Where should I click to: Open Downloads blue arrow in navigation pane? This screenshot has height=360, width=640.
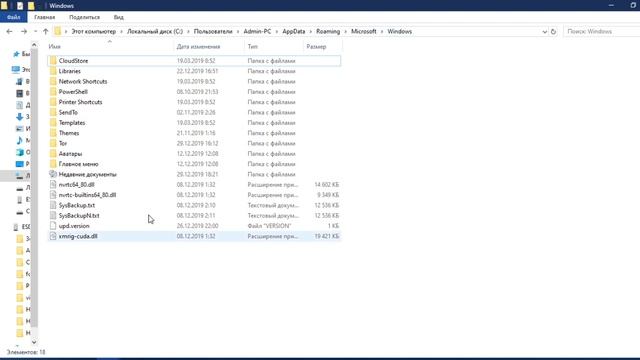click(19, 117)
